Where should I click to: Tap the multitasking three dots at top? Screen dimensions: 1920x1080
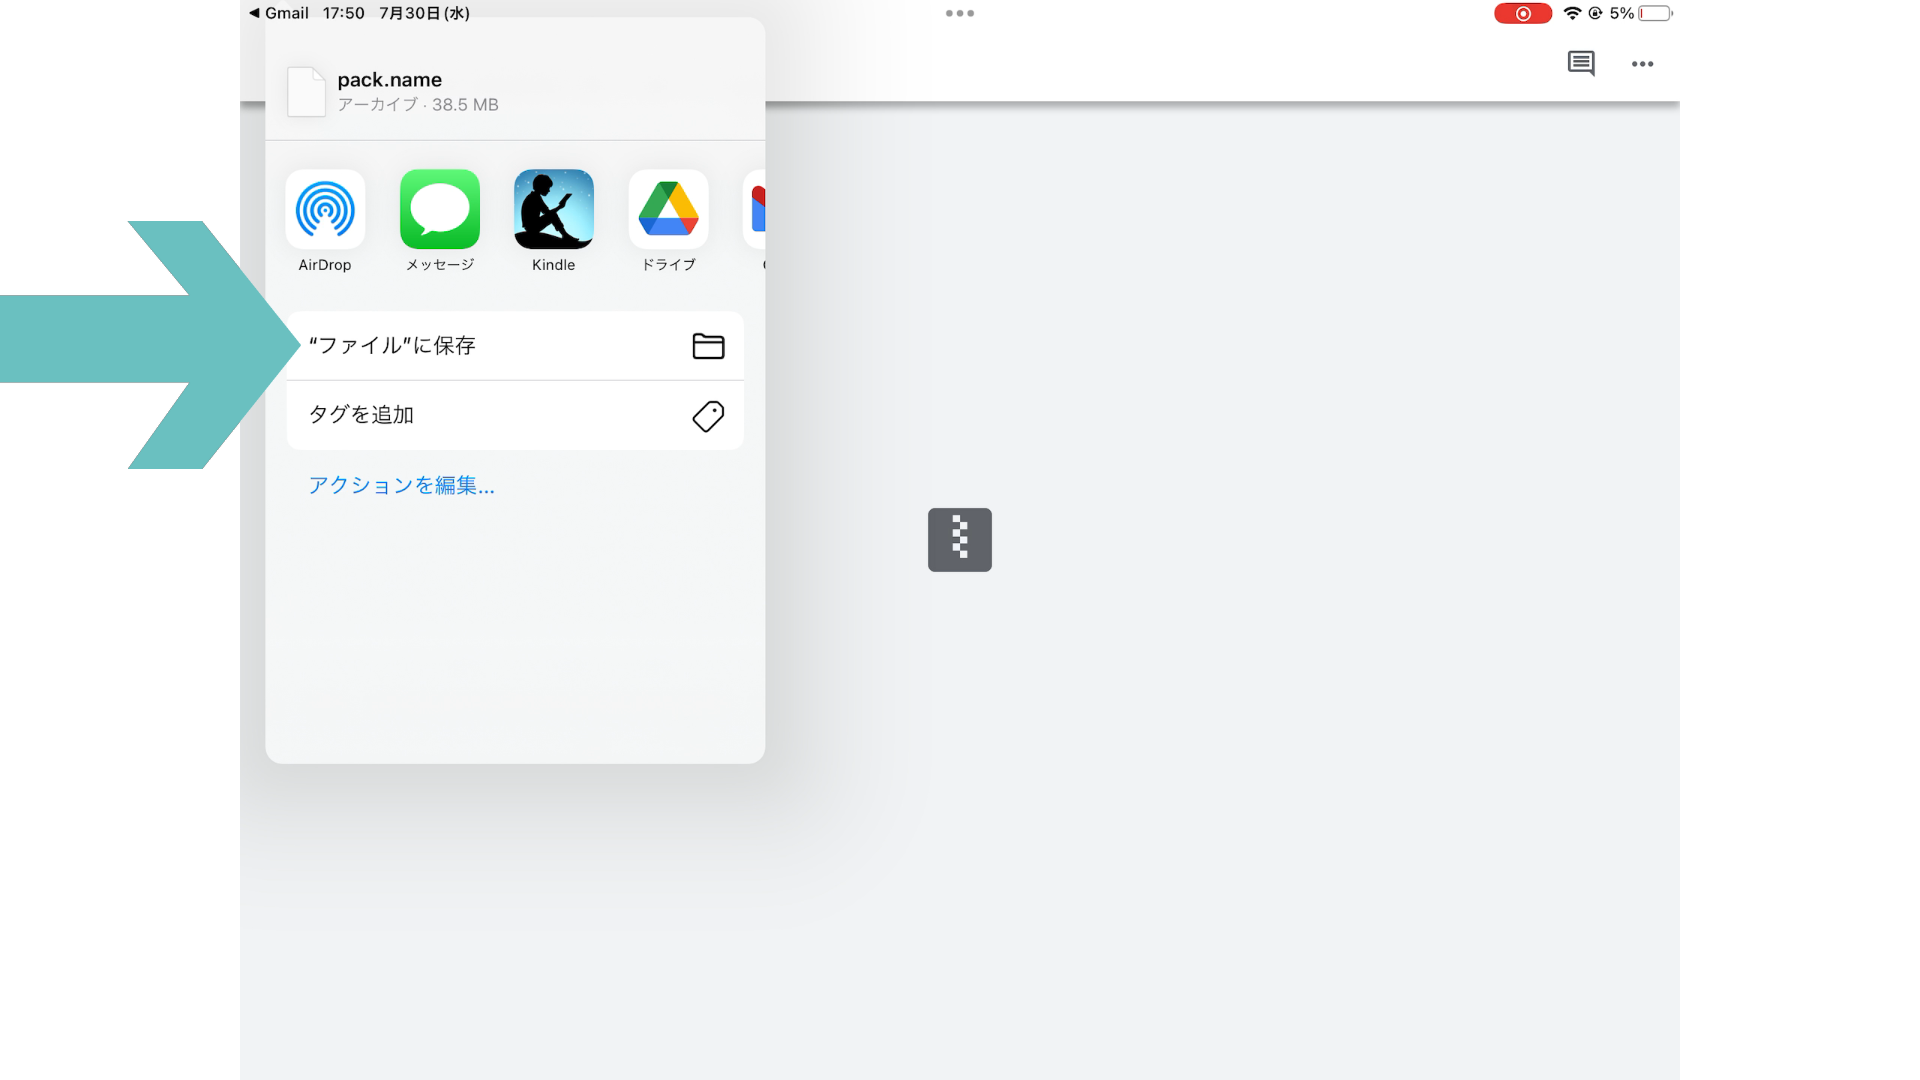959,13
